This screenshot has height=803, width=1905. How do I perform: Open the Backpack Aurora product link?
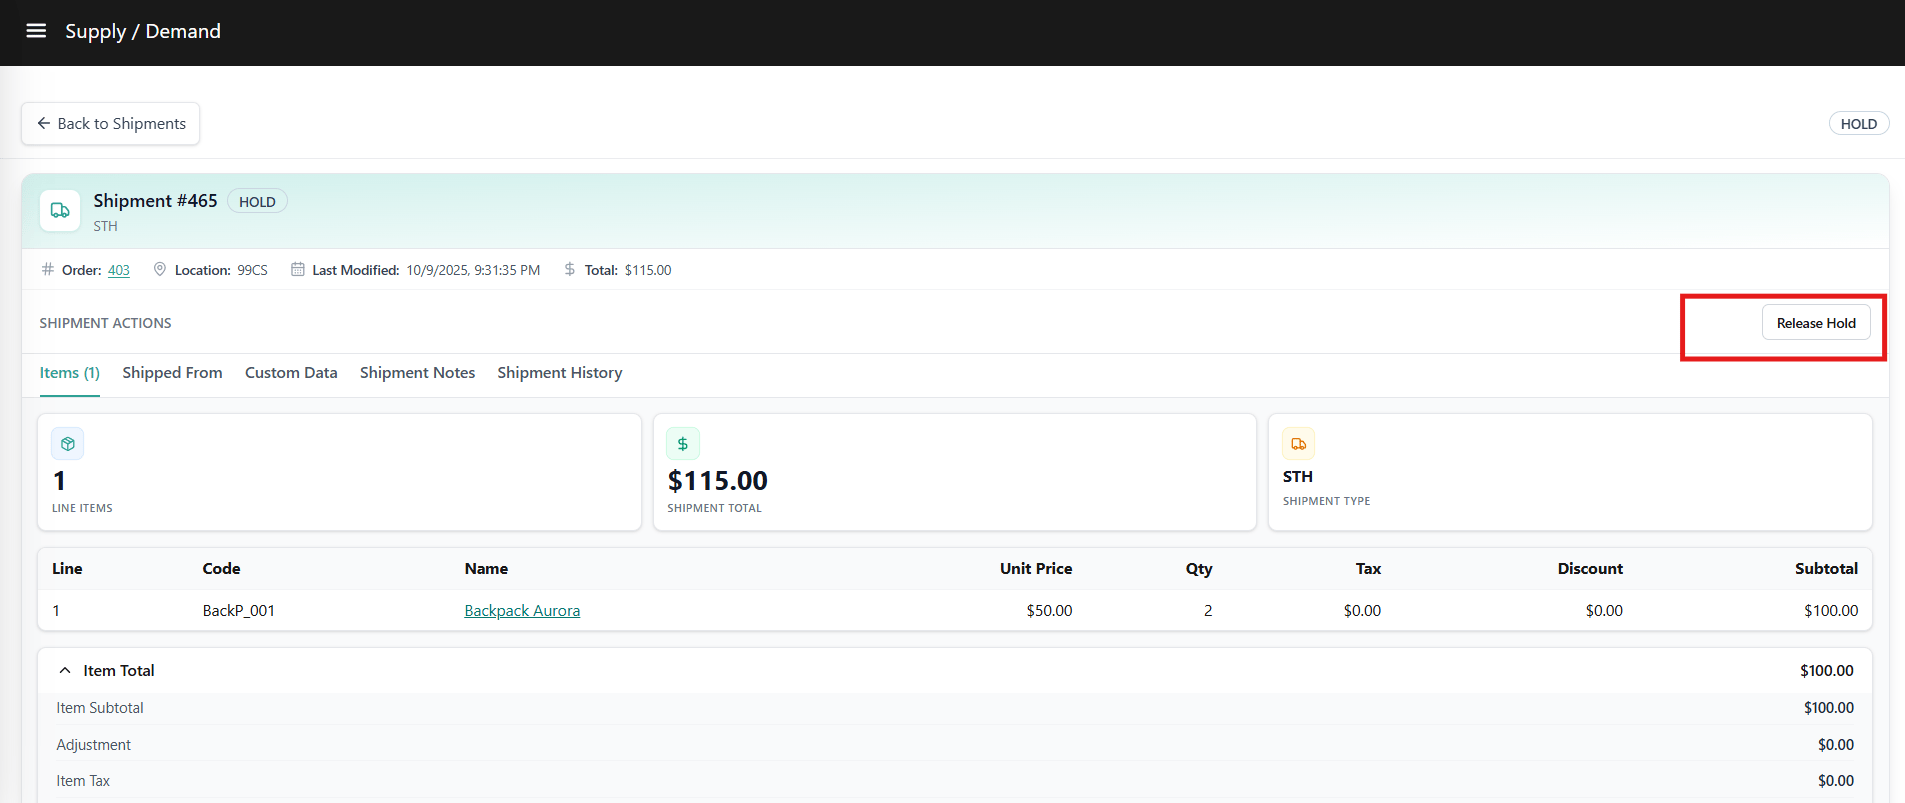(x=522, y=611)
